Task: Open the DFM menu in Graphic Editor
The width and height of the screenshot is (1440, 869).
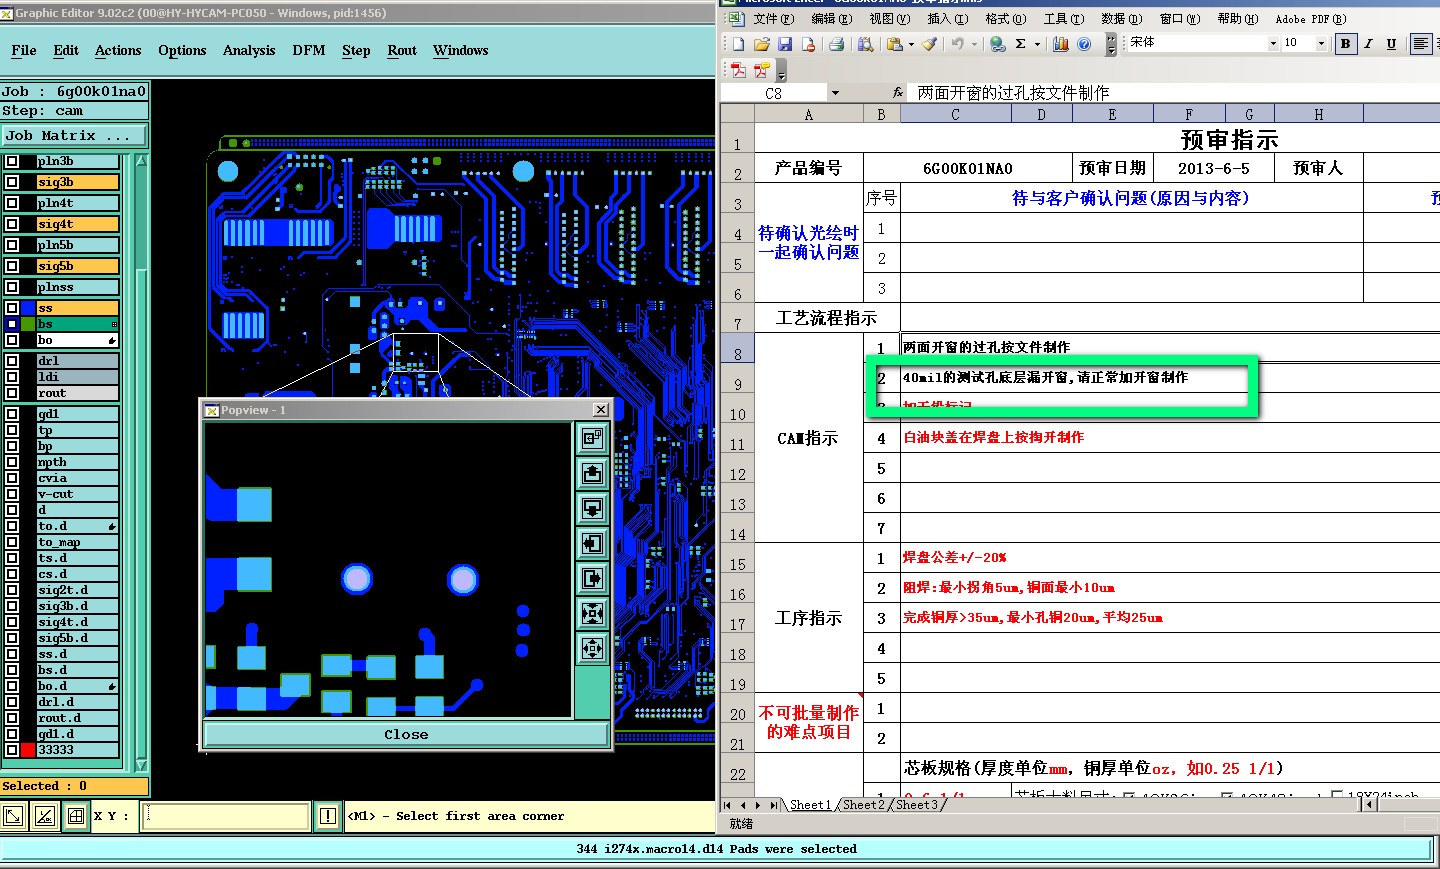Action: click(x=309, y=50)
